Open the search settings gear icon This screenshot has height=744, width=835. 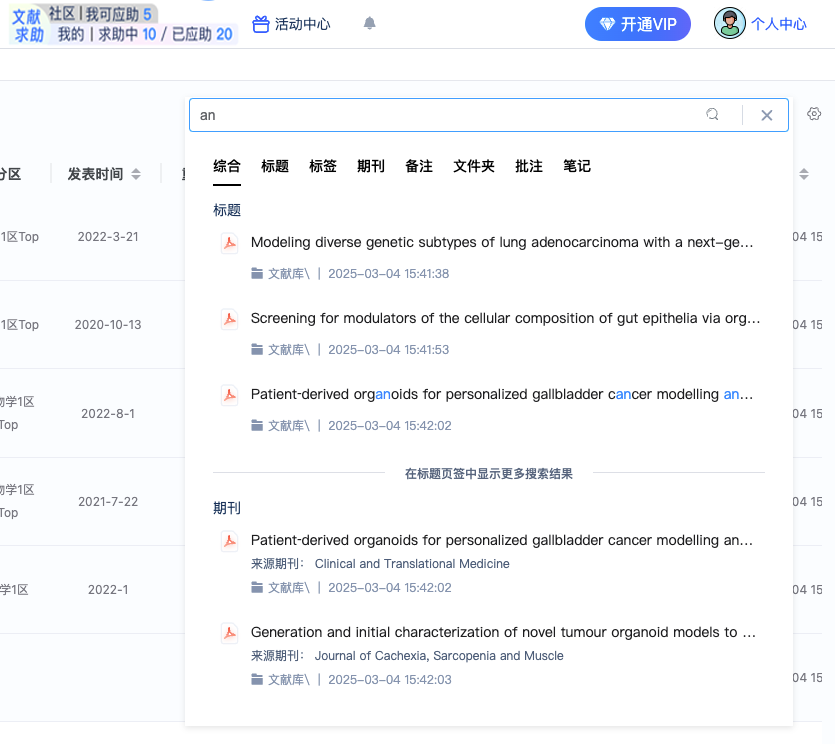click(814, 114)
